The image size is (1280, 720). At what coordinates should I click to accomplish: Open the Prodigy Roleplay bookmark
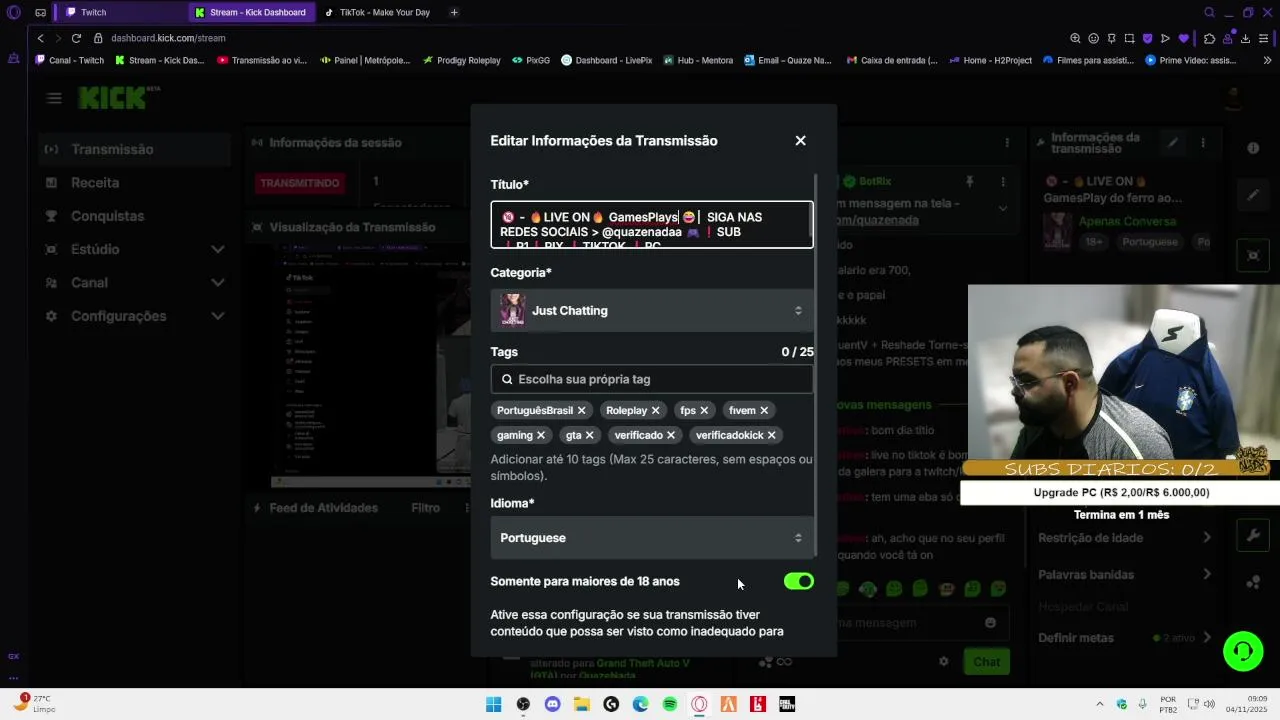461,60
